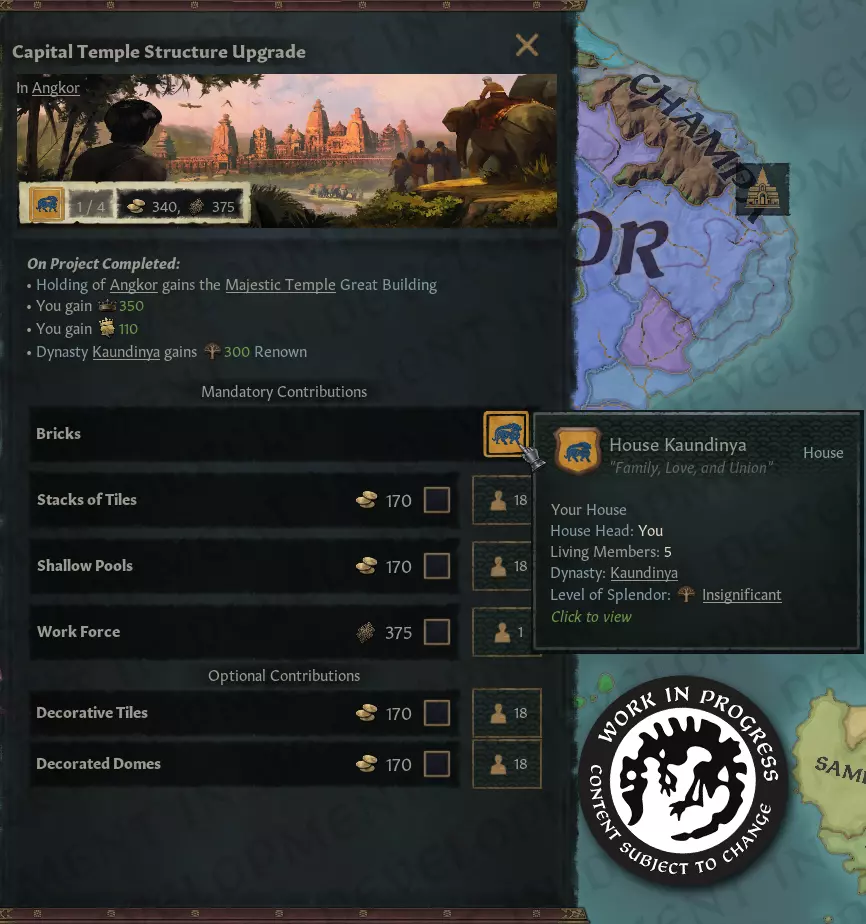This screenshot has width=866, height=924.
Task: Click the Insignificant splendor level link
Action: click(742, 595)
